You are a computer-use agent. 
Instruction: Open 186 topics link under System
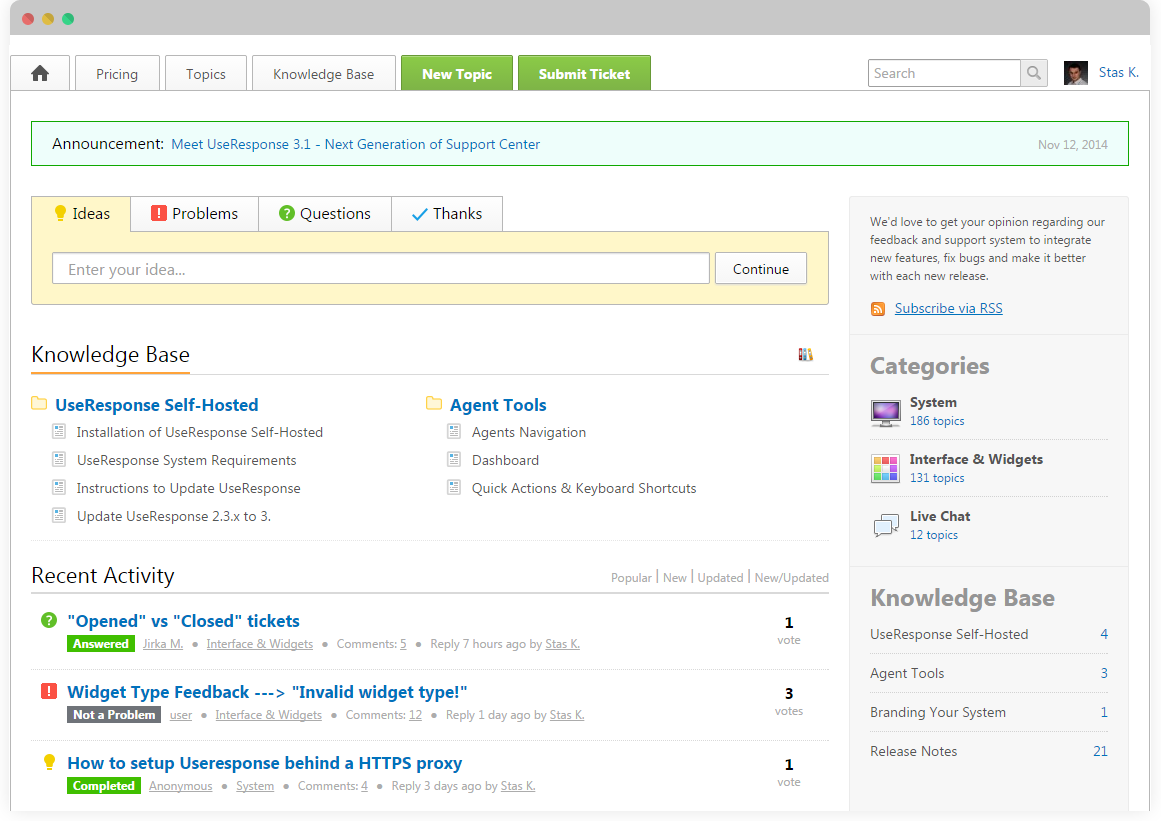click(937, 420)
